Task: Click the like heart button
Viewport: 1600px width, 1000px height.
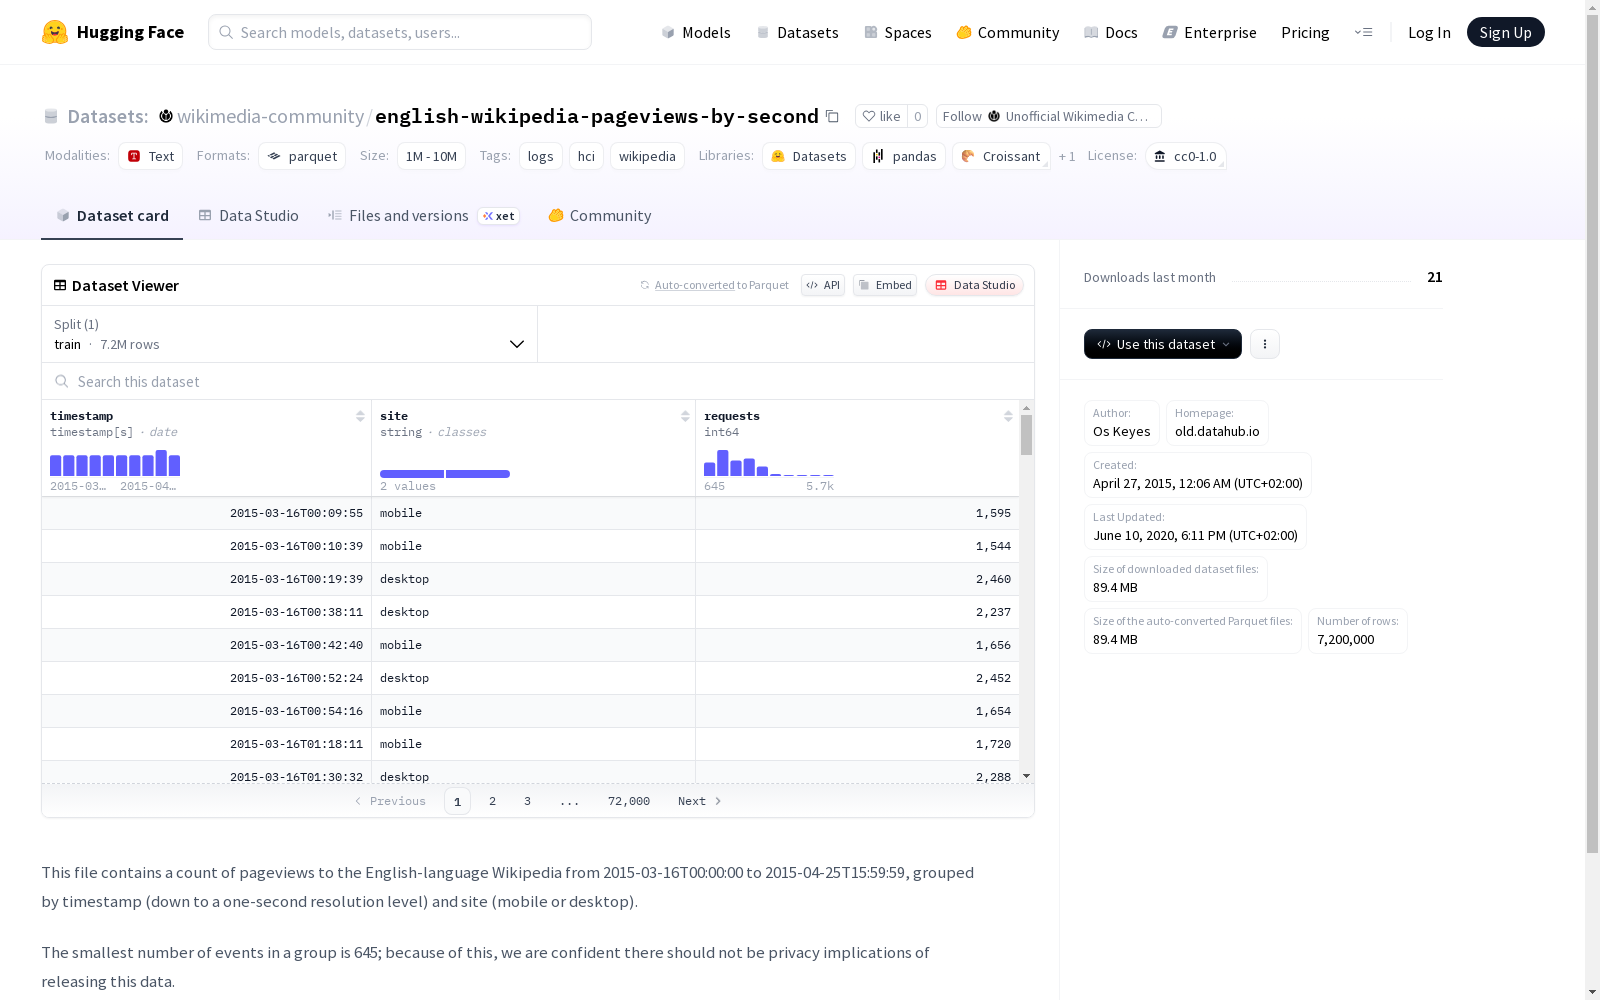Action: pyautogui.click(x=882, y=116)
